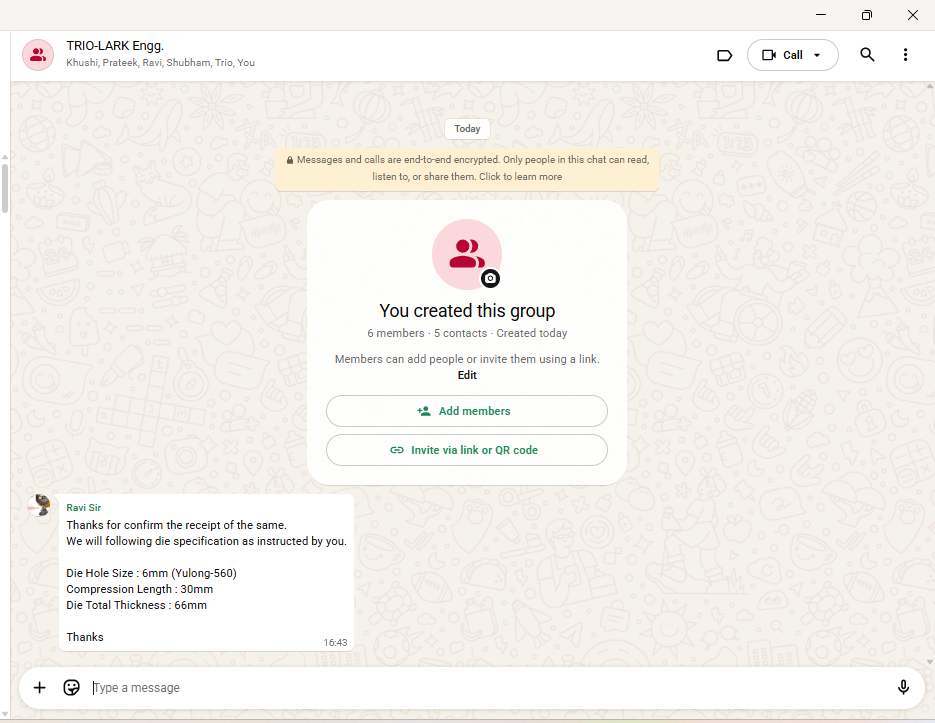This screenshot has height=723, width=935.
Task: Open the label icon in chat header
Action: click(725, 55)
